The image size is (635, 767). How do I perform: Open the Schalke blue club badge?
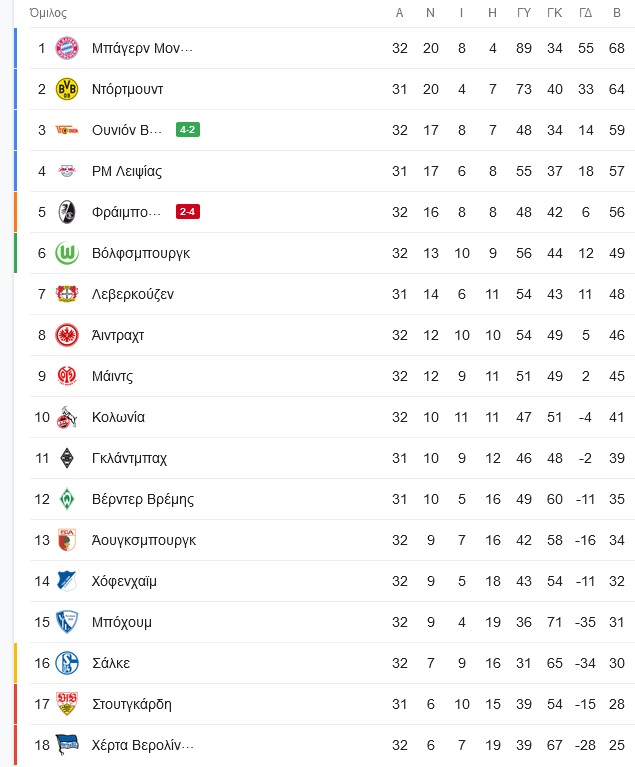(x=67, y=663)
